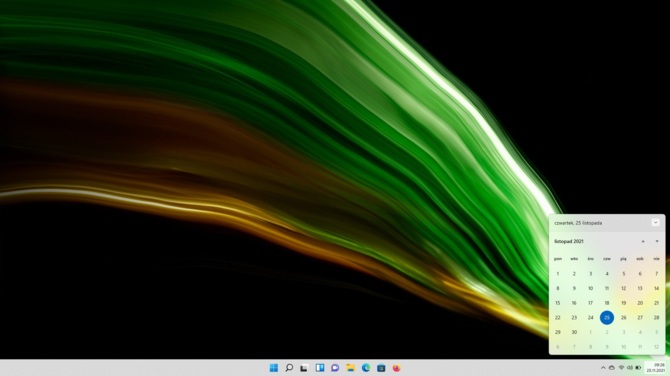Open File Explorer from the taskbar
The width and height of the screenshot is (670, 376).
[x=350, y=368]
